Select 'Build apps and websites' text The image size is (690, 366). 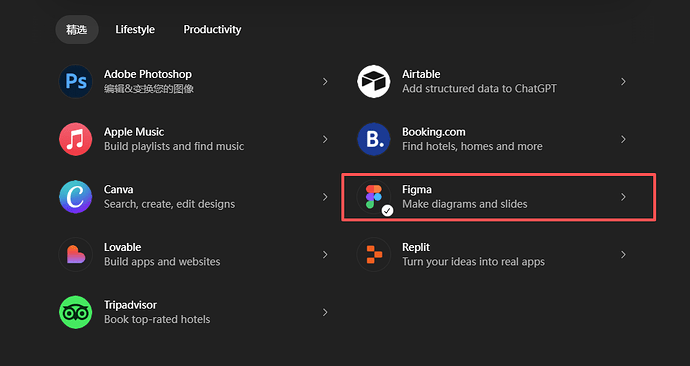162,261
